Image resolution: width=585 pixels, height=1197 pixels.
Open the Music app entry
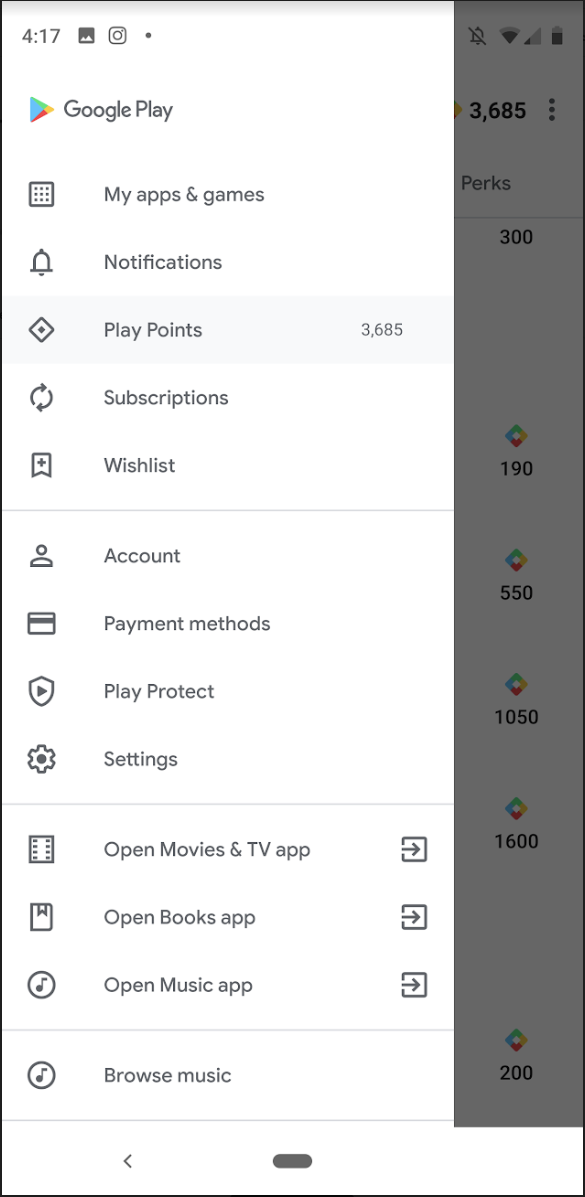coord(178,985)
